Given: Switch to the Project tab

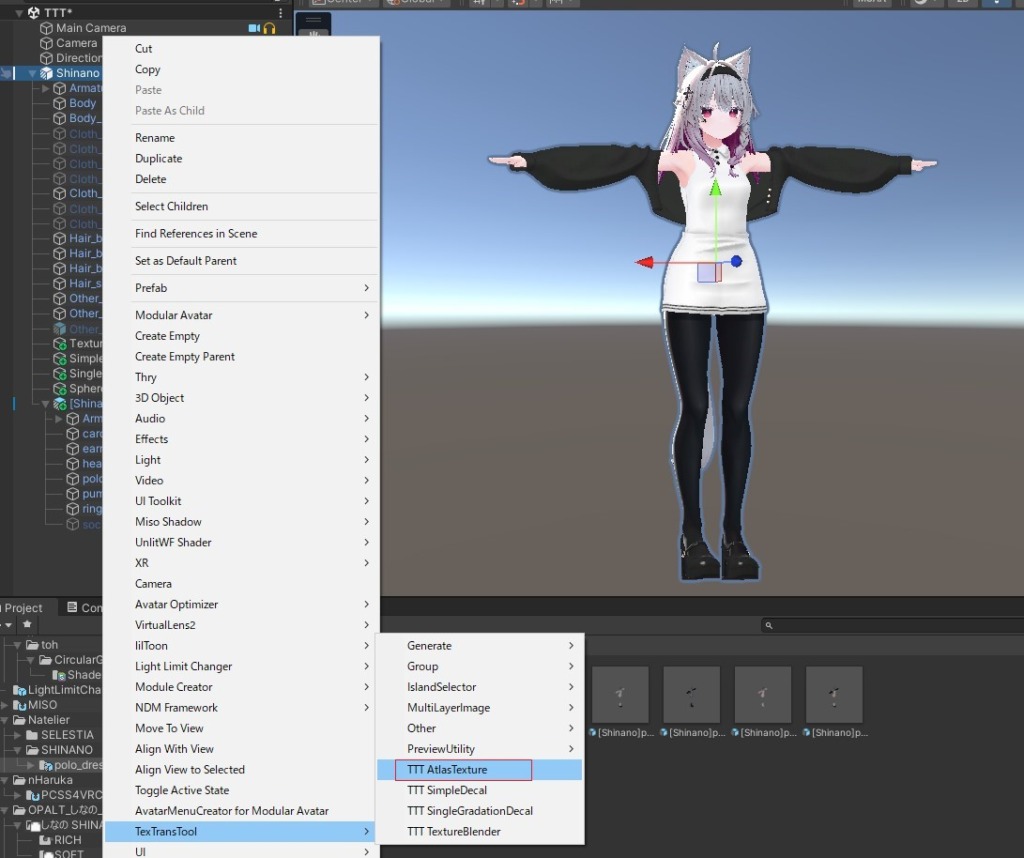Looking at the screenshot, I should [x=24, y=608].
